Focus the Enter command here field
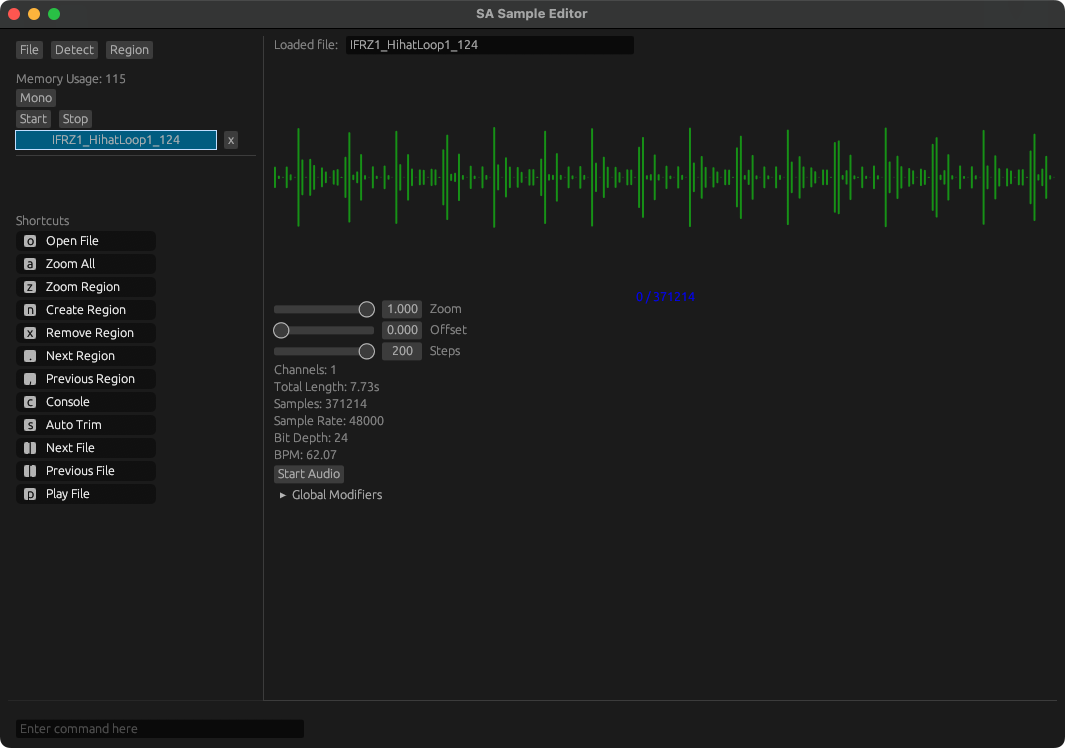 pos(160,729)
